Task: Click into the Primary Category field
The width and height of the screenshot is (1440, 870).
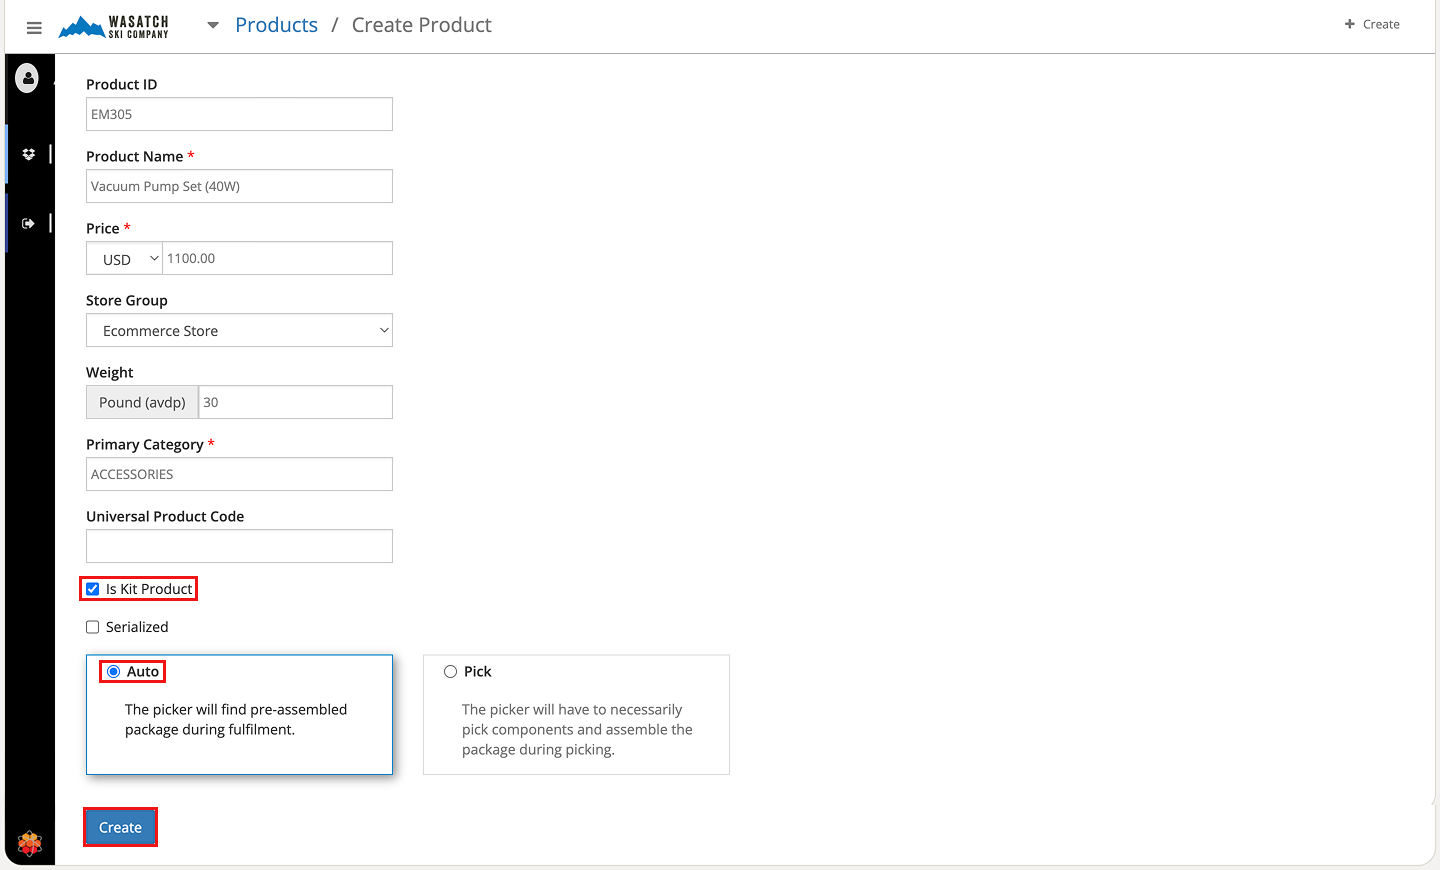Action: [239, 474]
